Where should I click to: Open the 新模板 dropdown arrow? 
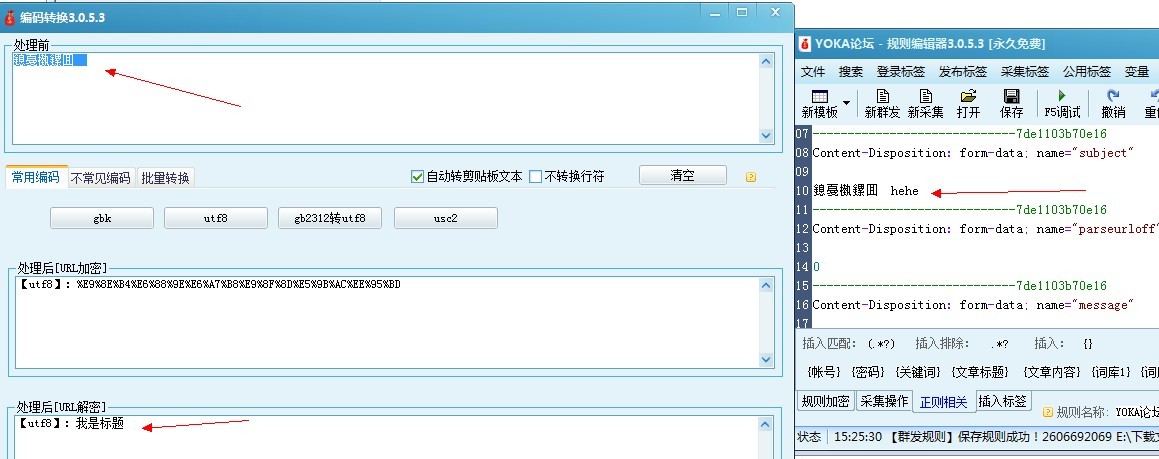(x=846, y=103)
